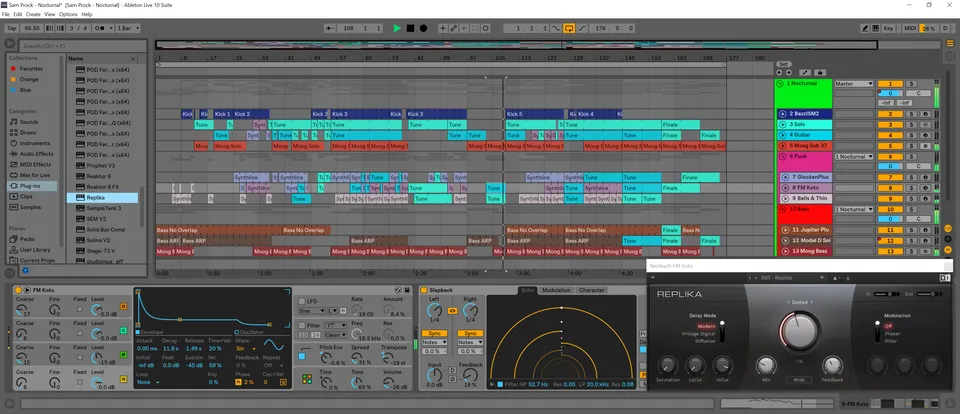Screen dimensions: 960x414
Task: Fold the 1 Nocturnal group track
Action: click(780, 84)
